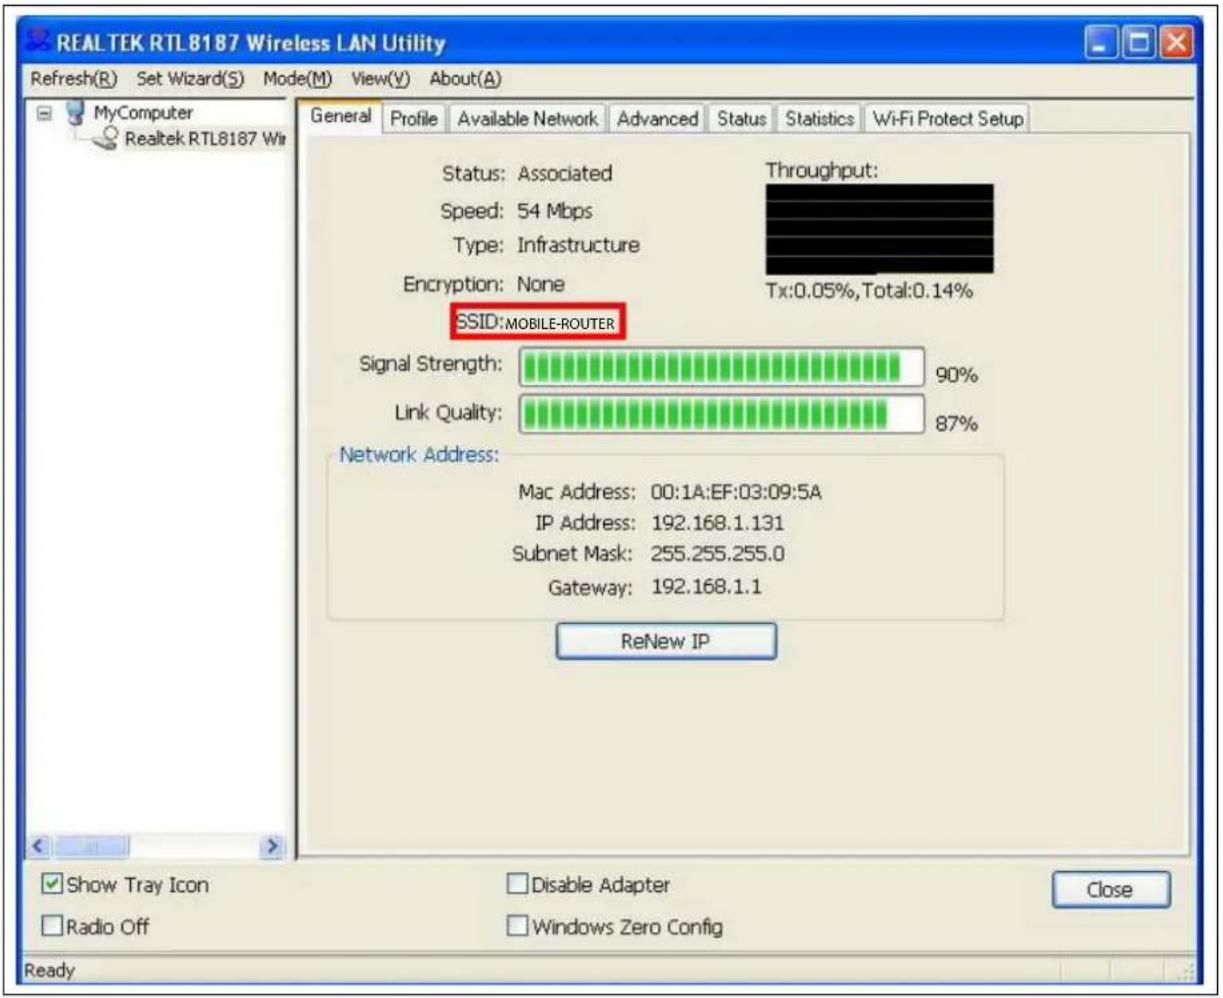Screen dimensions: 1223x998
Task: Click the Close button at bottom right
Action: coord(1110,889)
